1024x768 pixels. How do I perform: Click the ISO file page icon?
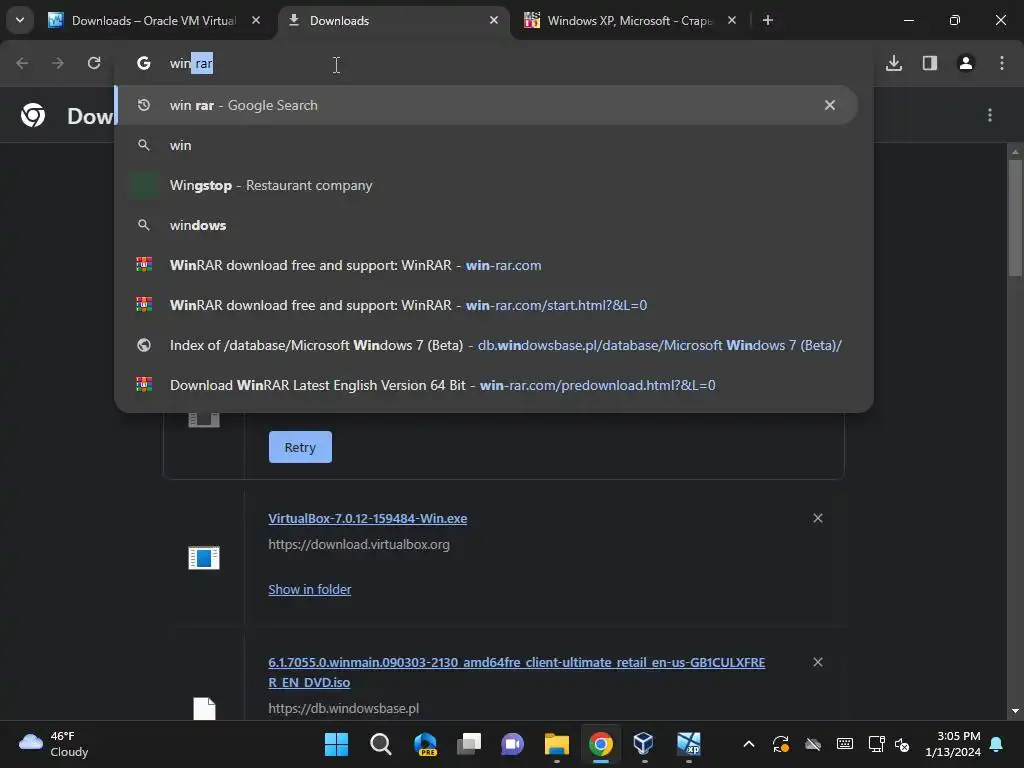[x=204, y=709]
